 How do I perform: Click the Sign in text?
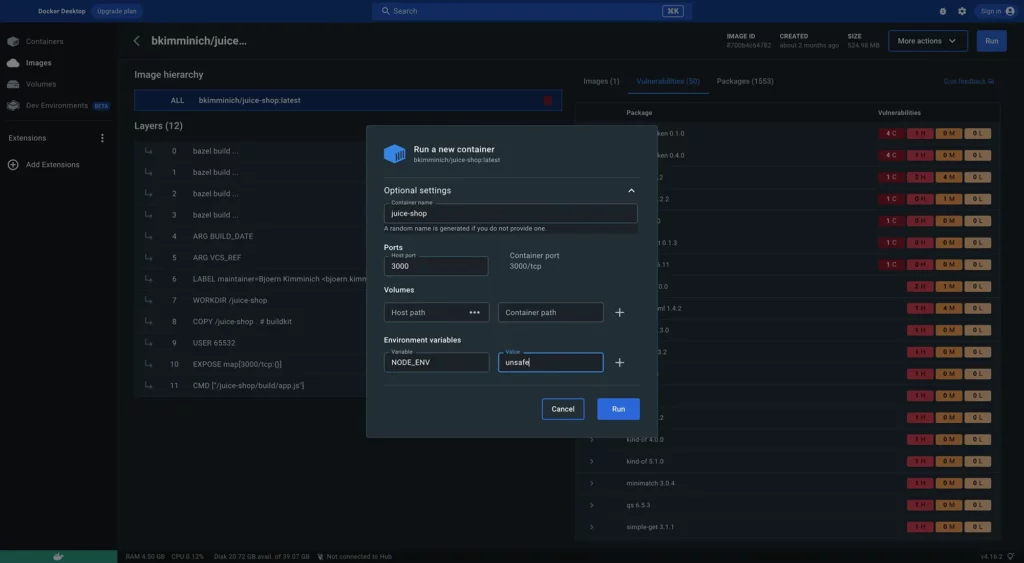[x=990, y=11]
